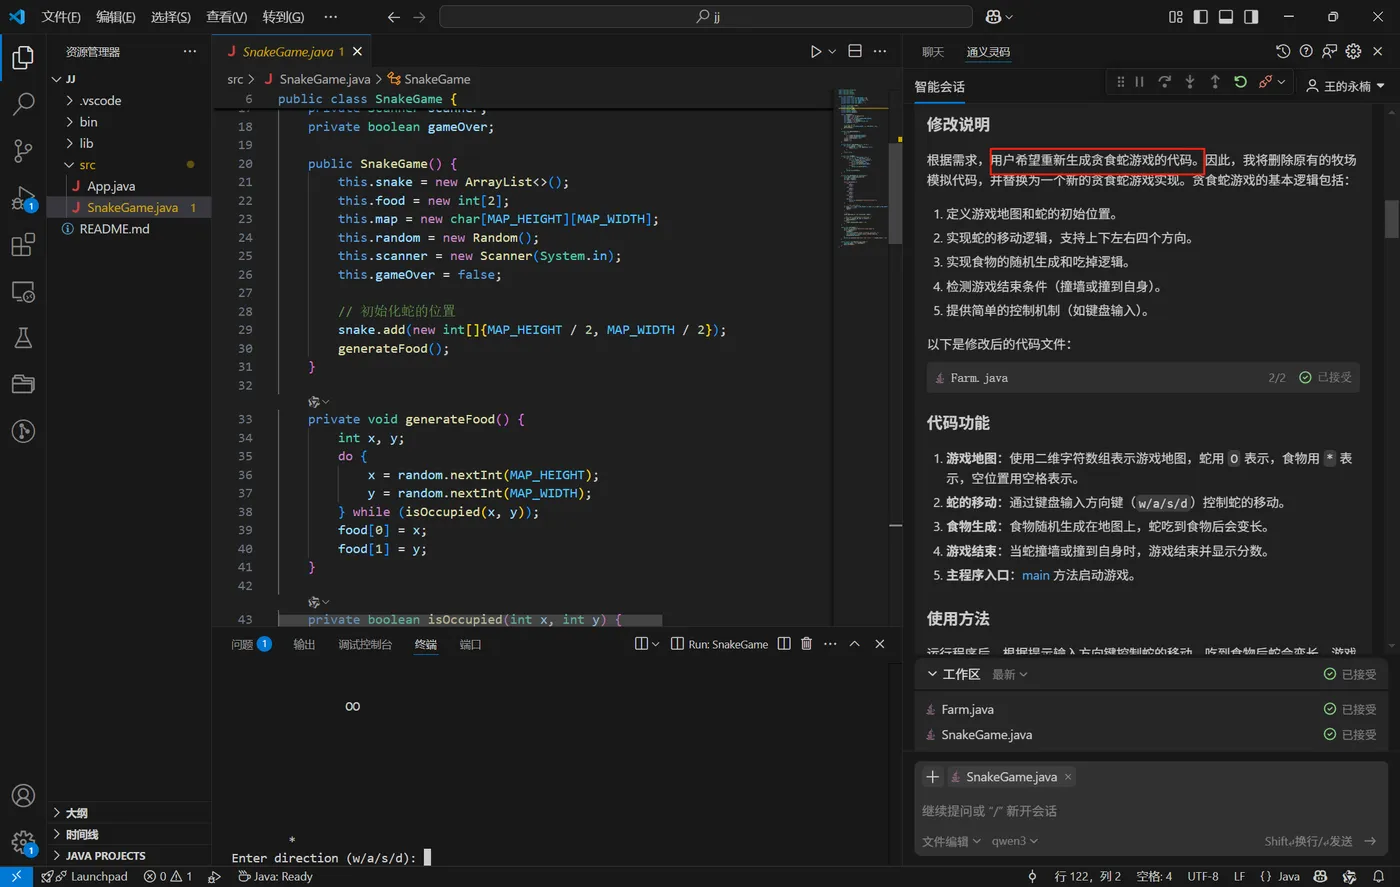This screenshot has height=887, width=1400.
Task: Open the Explorer view in activity bar
Action: 23,57
